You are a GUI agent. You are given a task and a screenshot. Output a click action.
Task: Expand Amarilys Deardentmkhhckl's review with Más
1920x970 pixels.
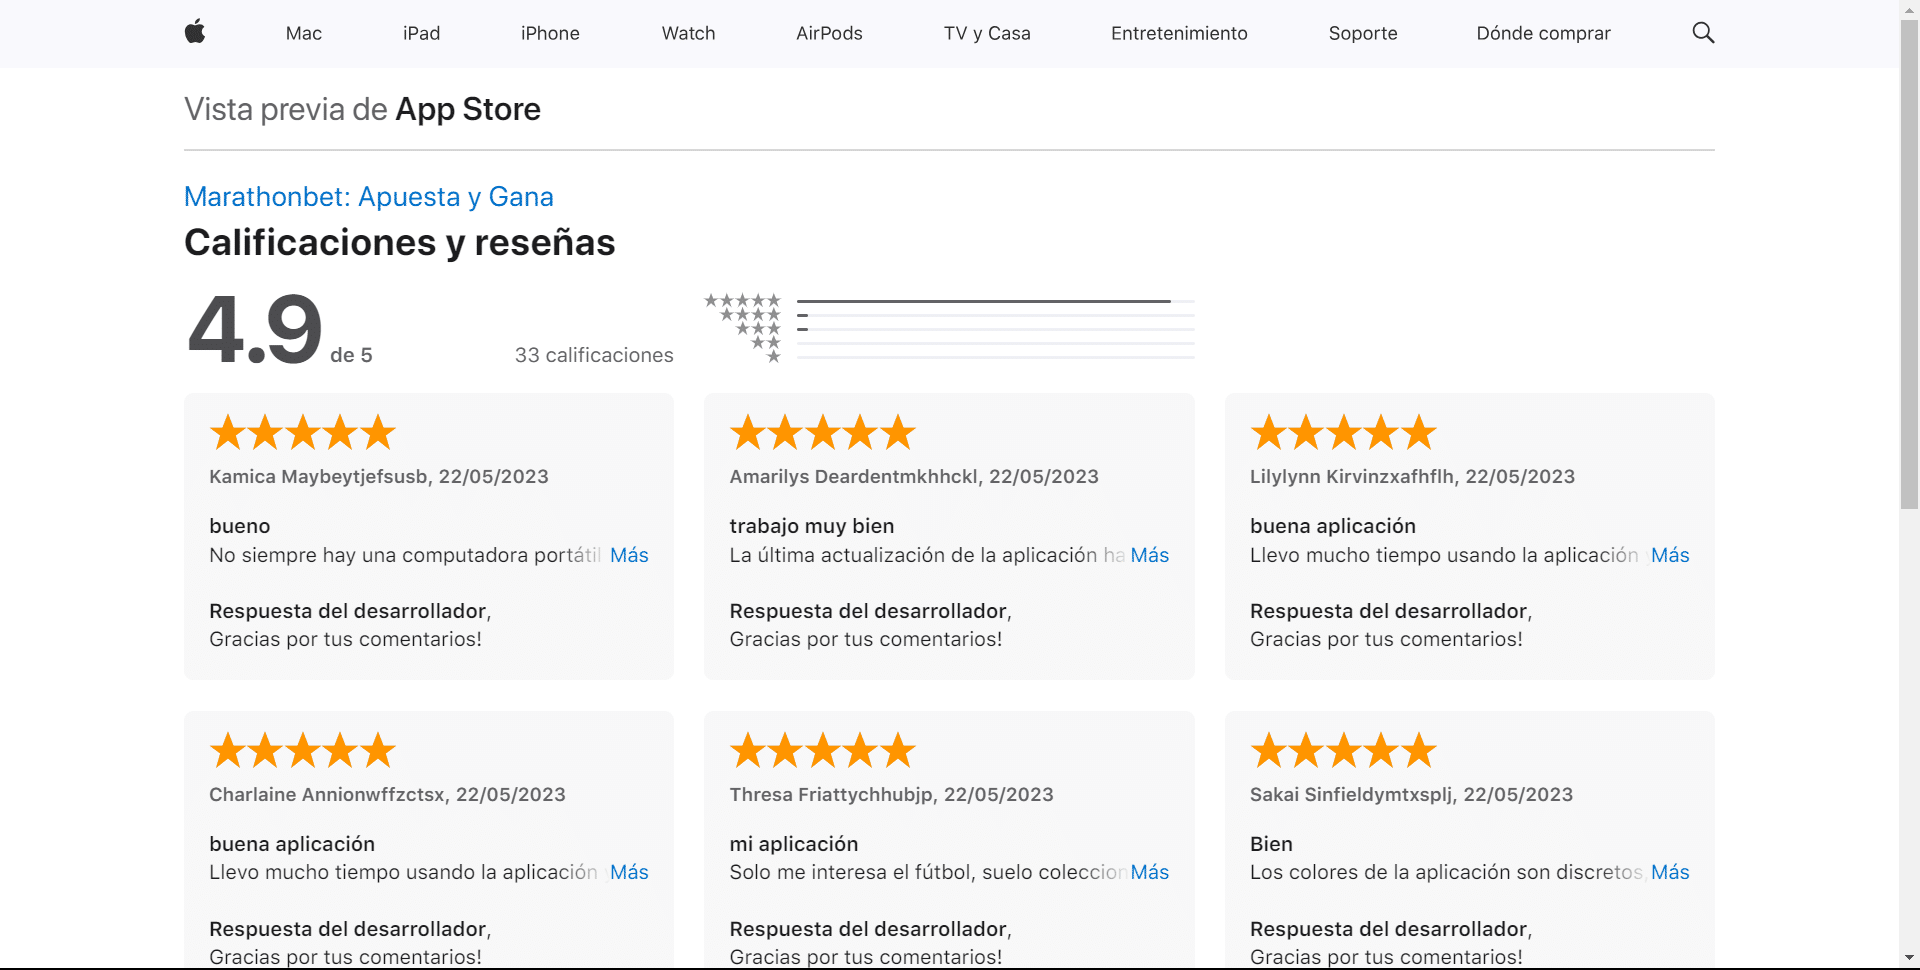(x=1149, y=555)
